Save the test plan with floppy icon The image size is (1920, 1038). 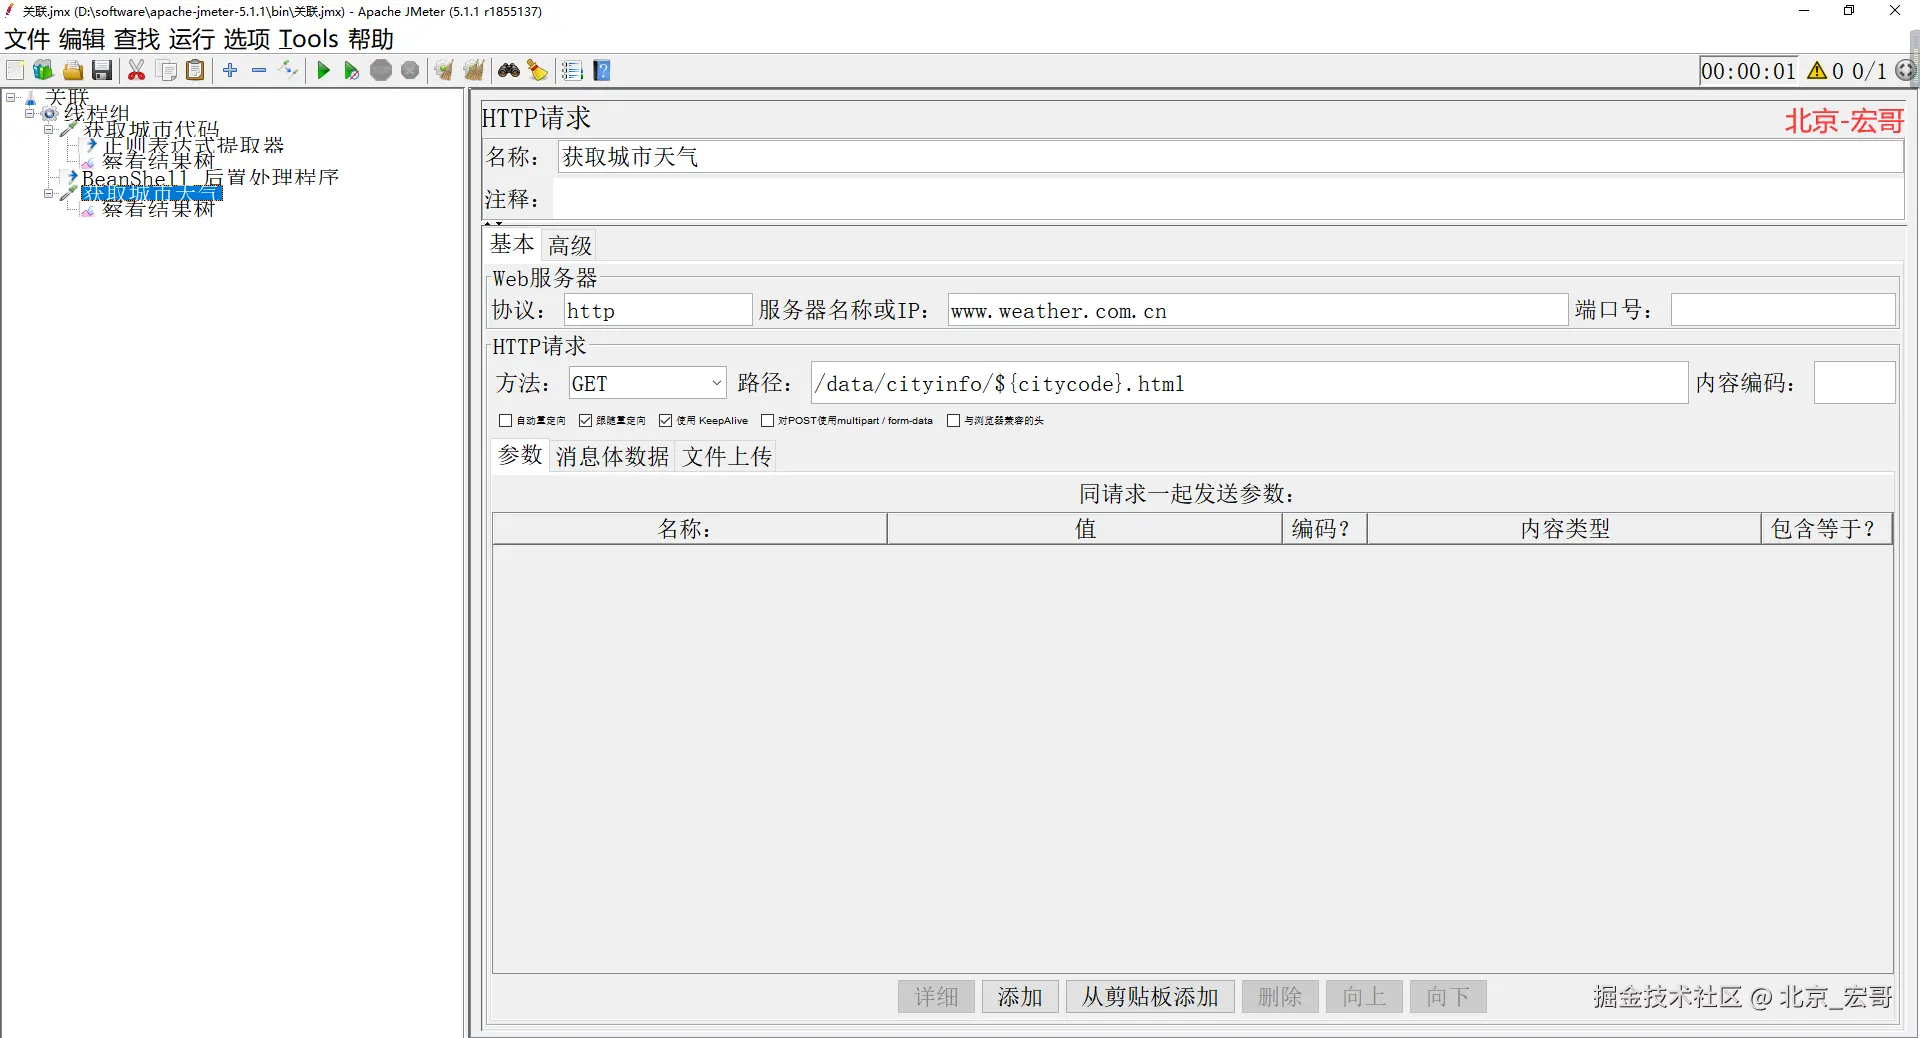(102, 70)
